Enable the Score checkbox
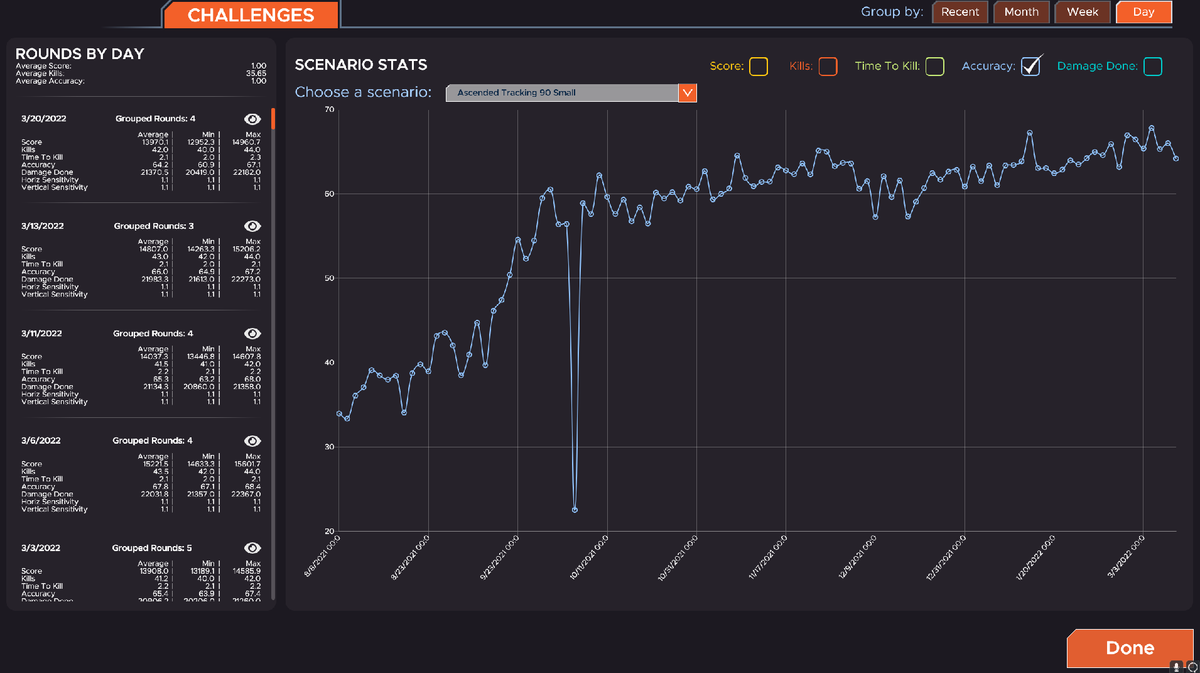Image resolution: width=1200 pixels, height=673 pixels. click(758, 67)
